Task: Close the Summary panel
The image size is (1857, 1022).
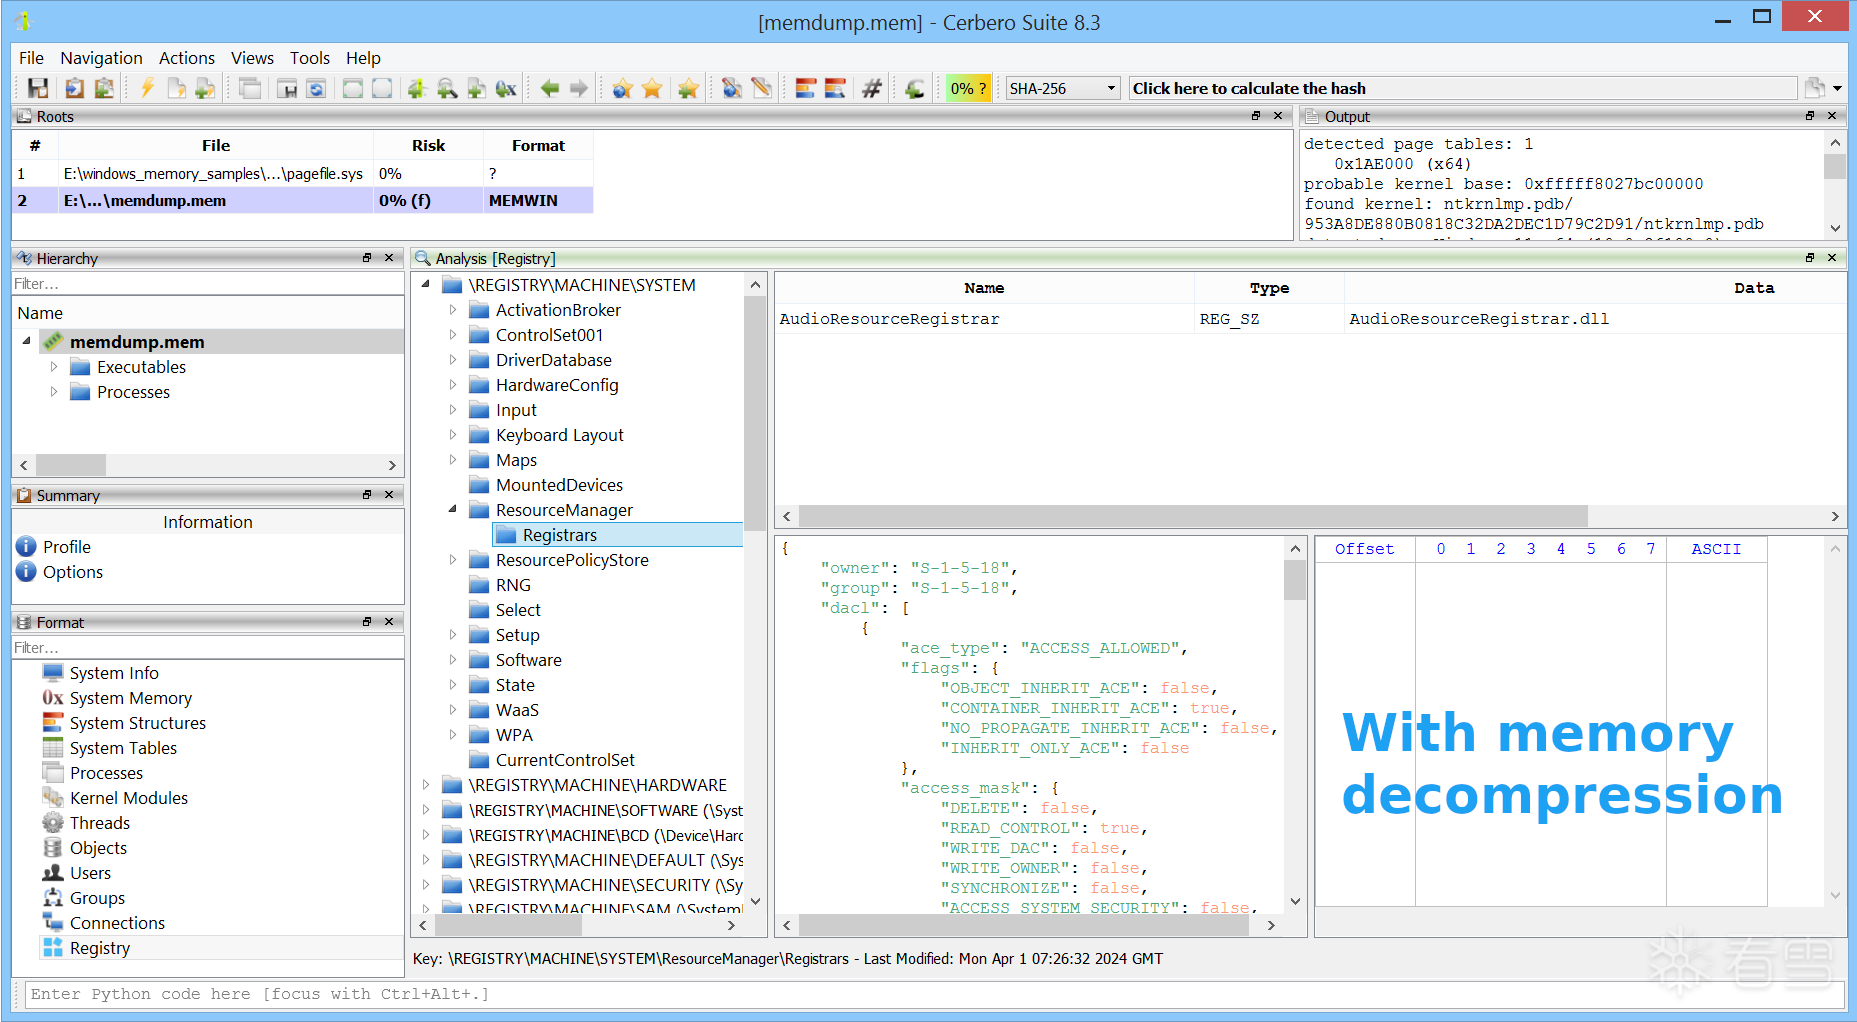Action: 389,495
